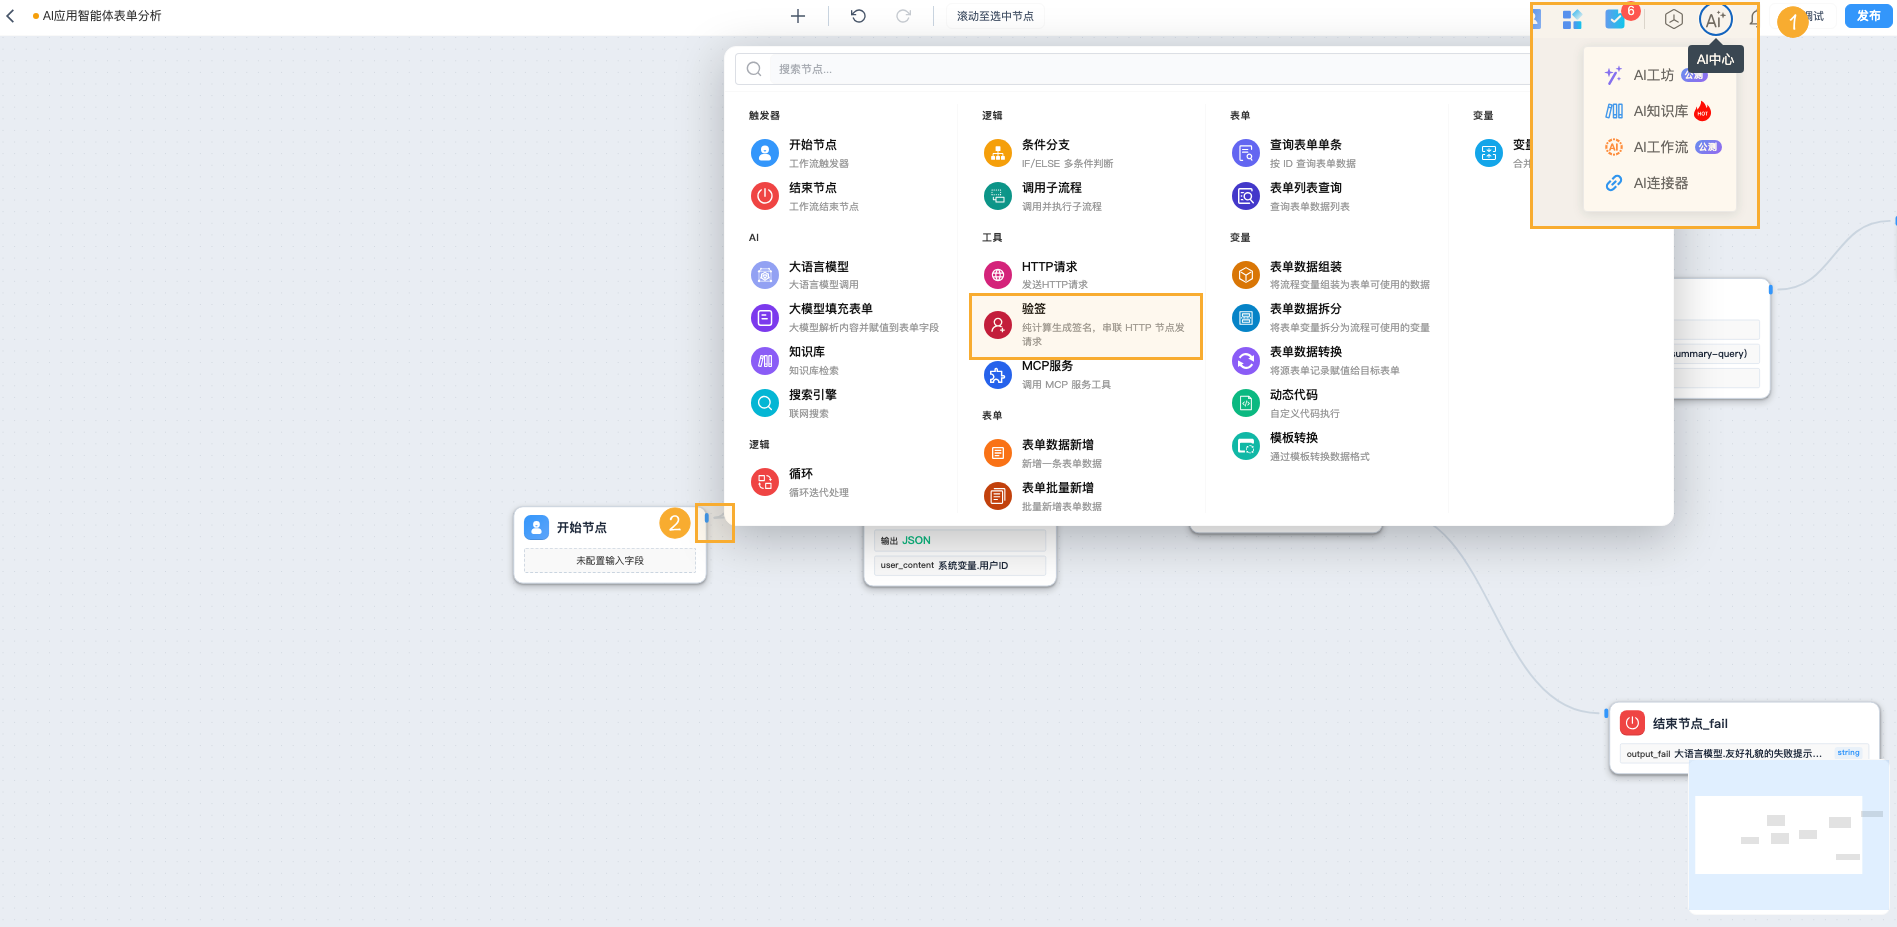Open the tasks icon with badge 6

[1615, 19]
